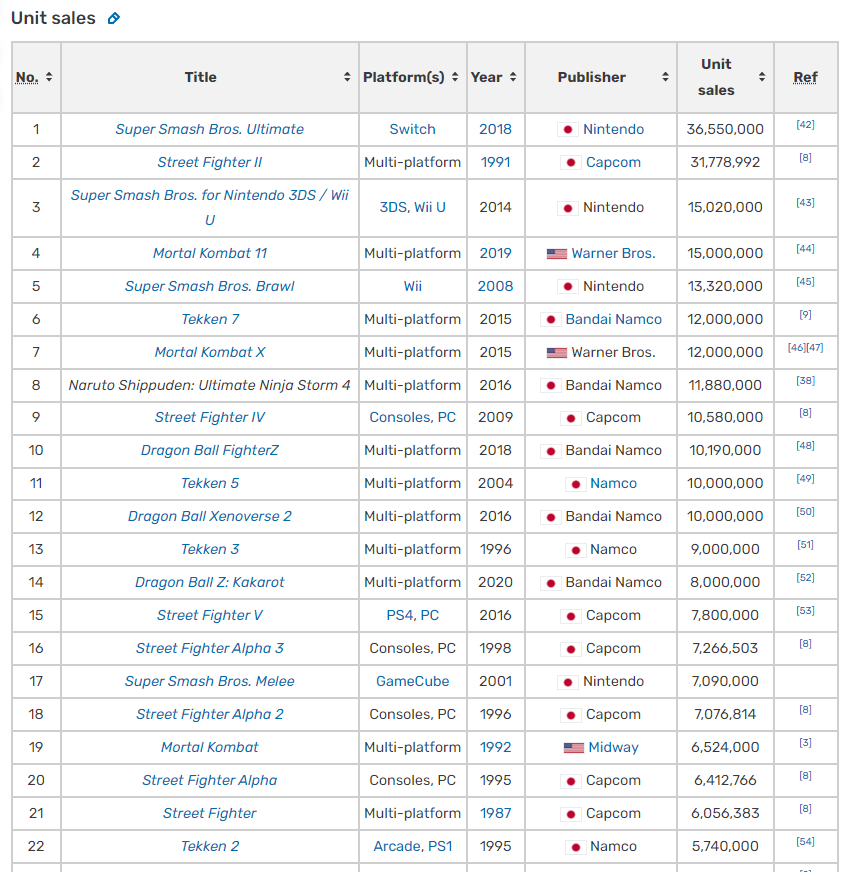Open Consoles, PC link in Street Fighter IV row
849x872 pixels.
[x=413, y=417]
